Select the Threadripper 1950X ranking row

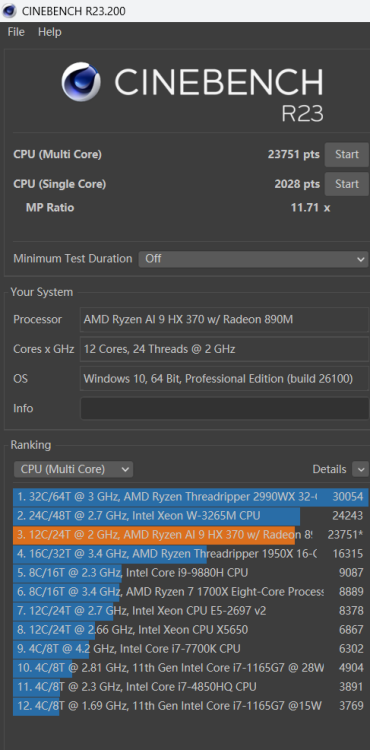tap(191, 554)
